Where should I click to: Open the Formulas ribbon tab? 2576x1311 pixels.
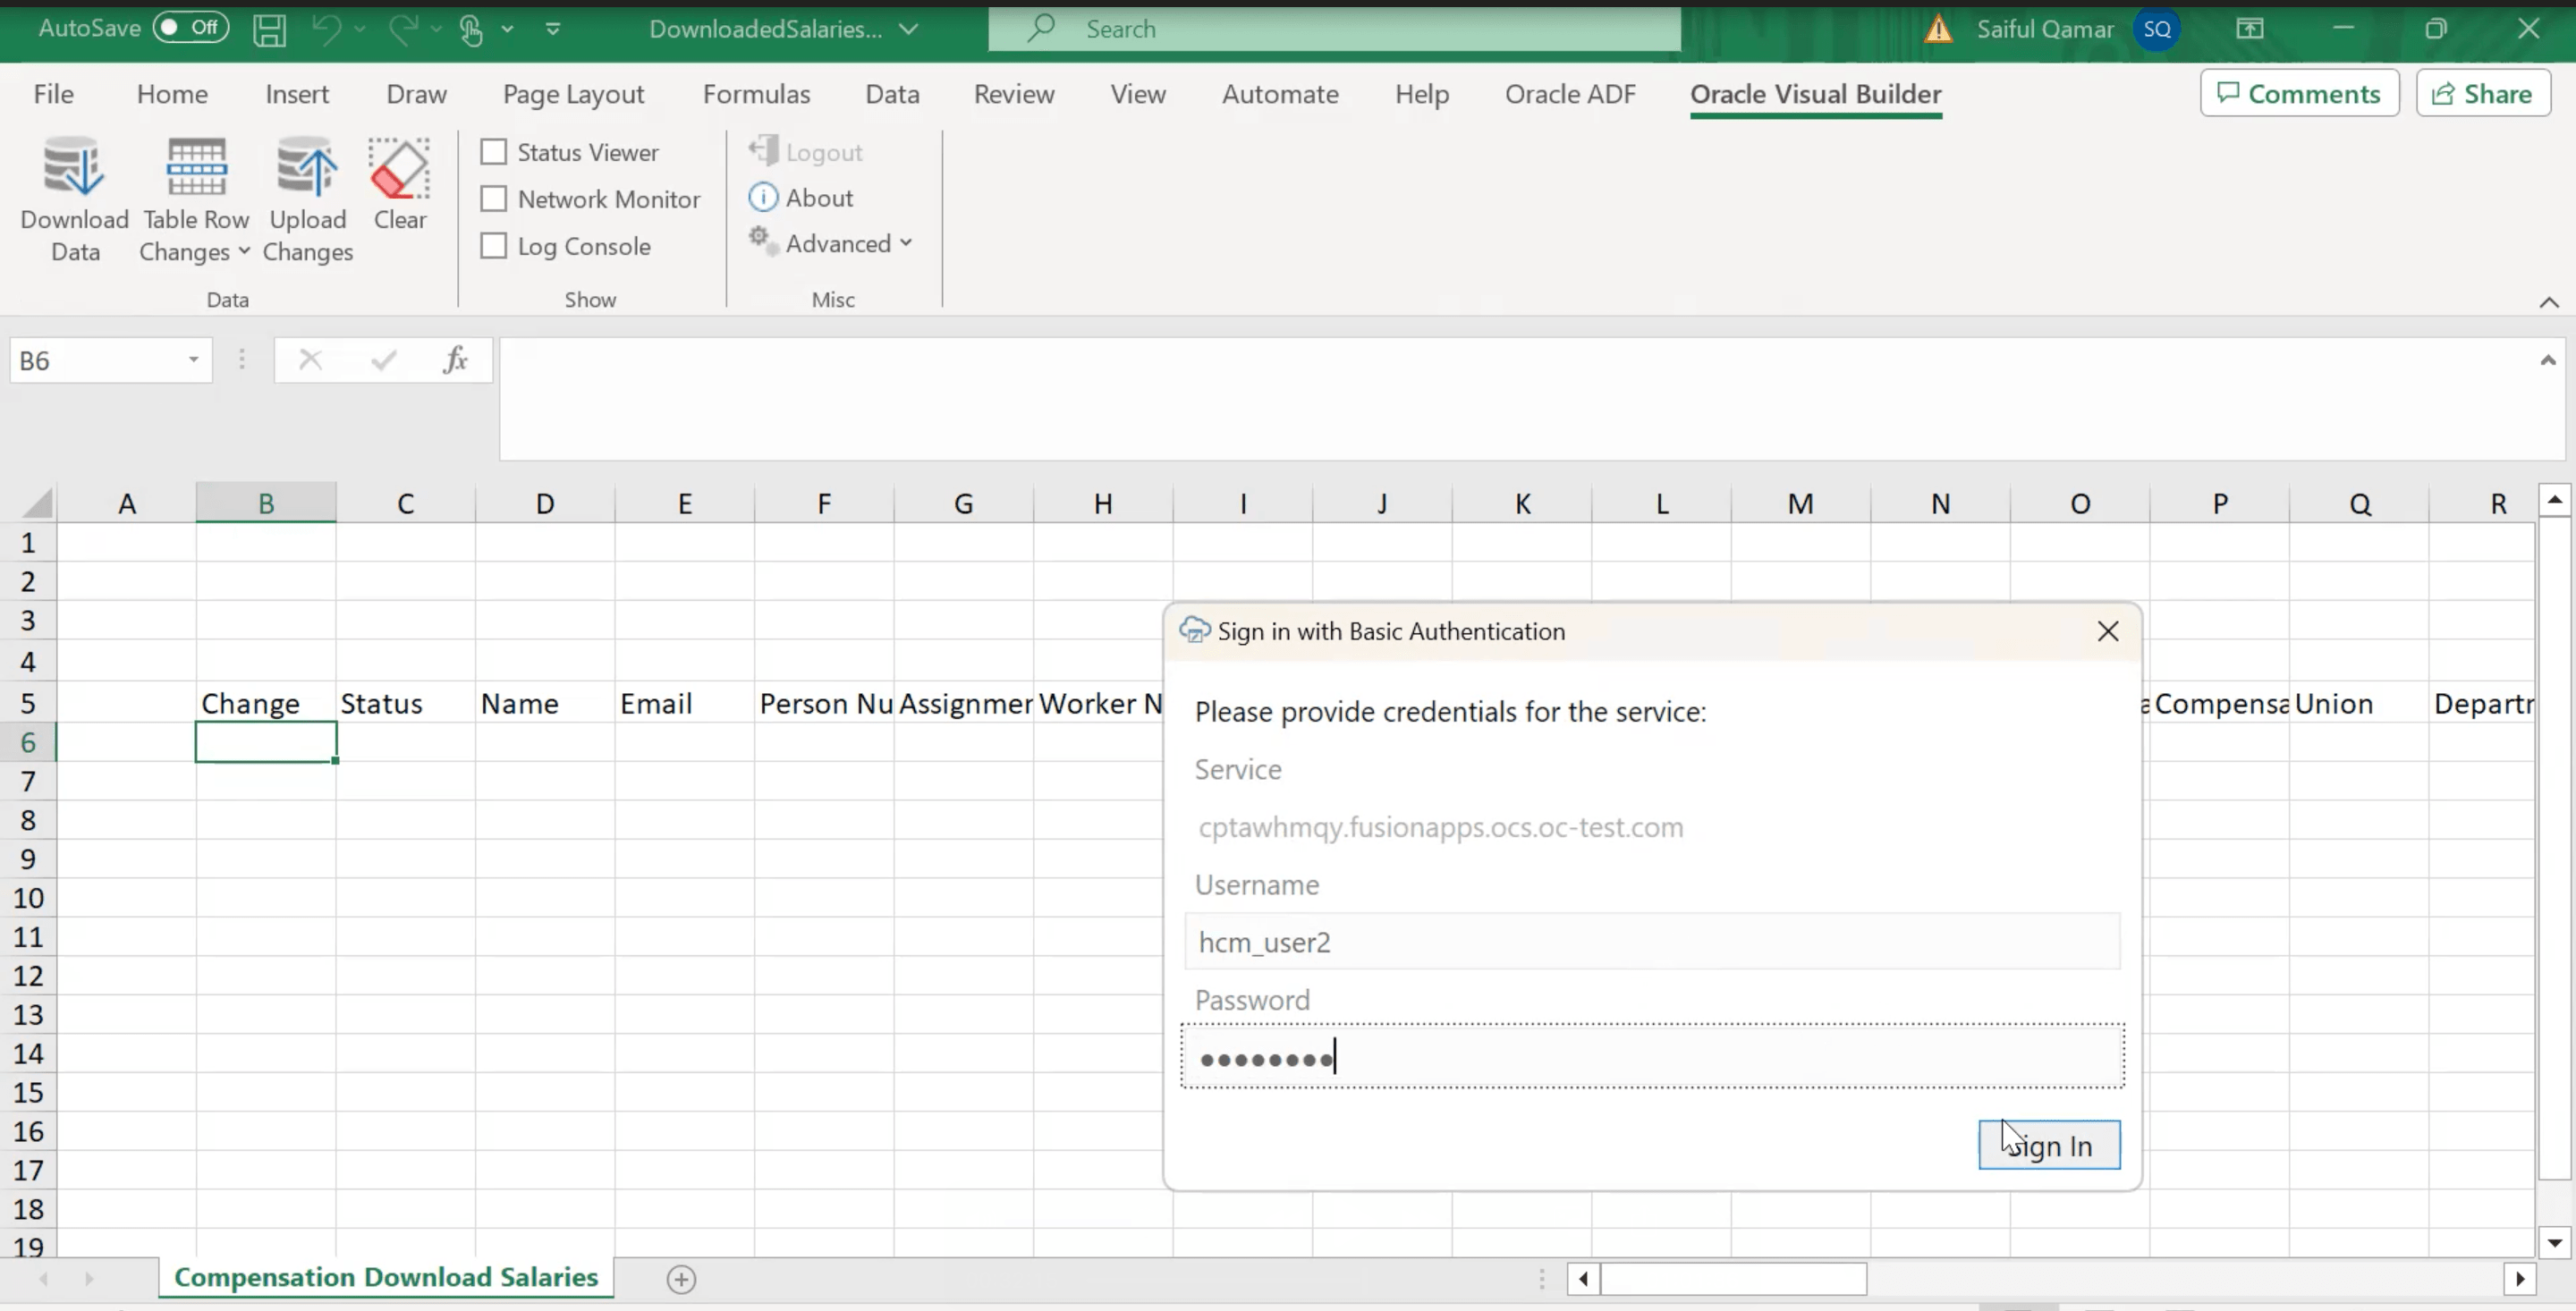[x=756, y=94]
